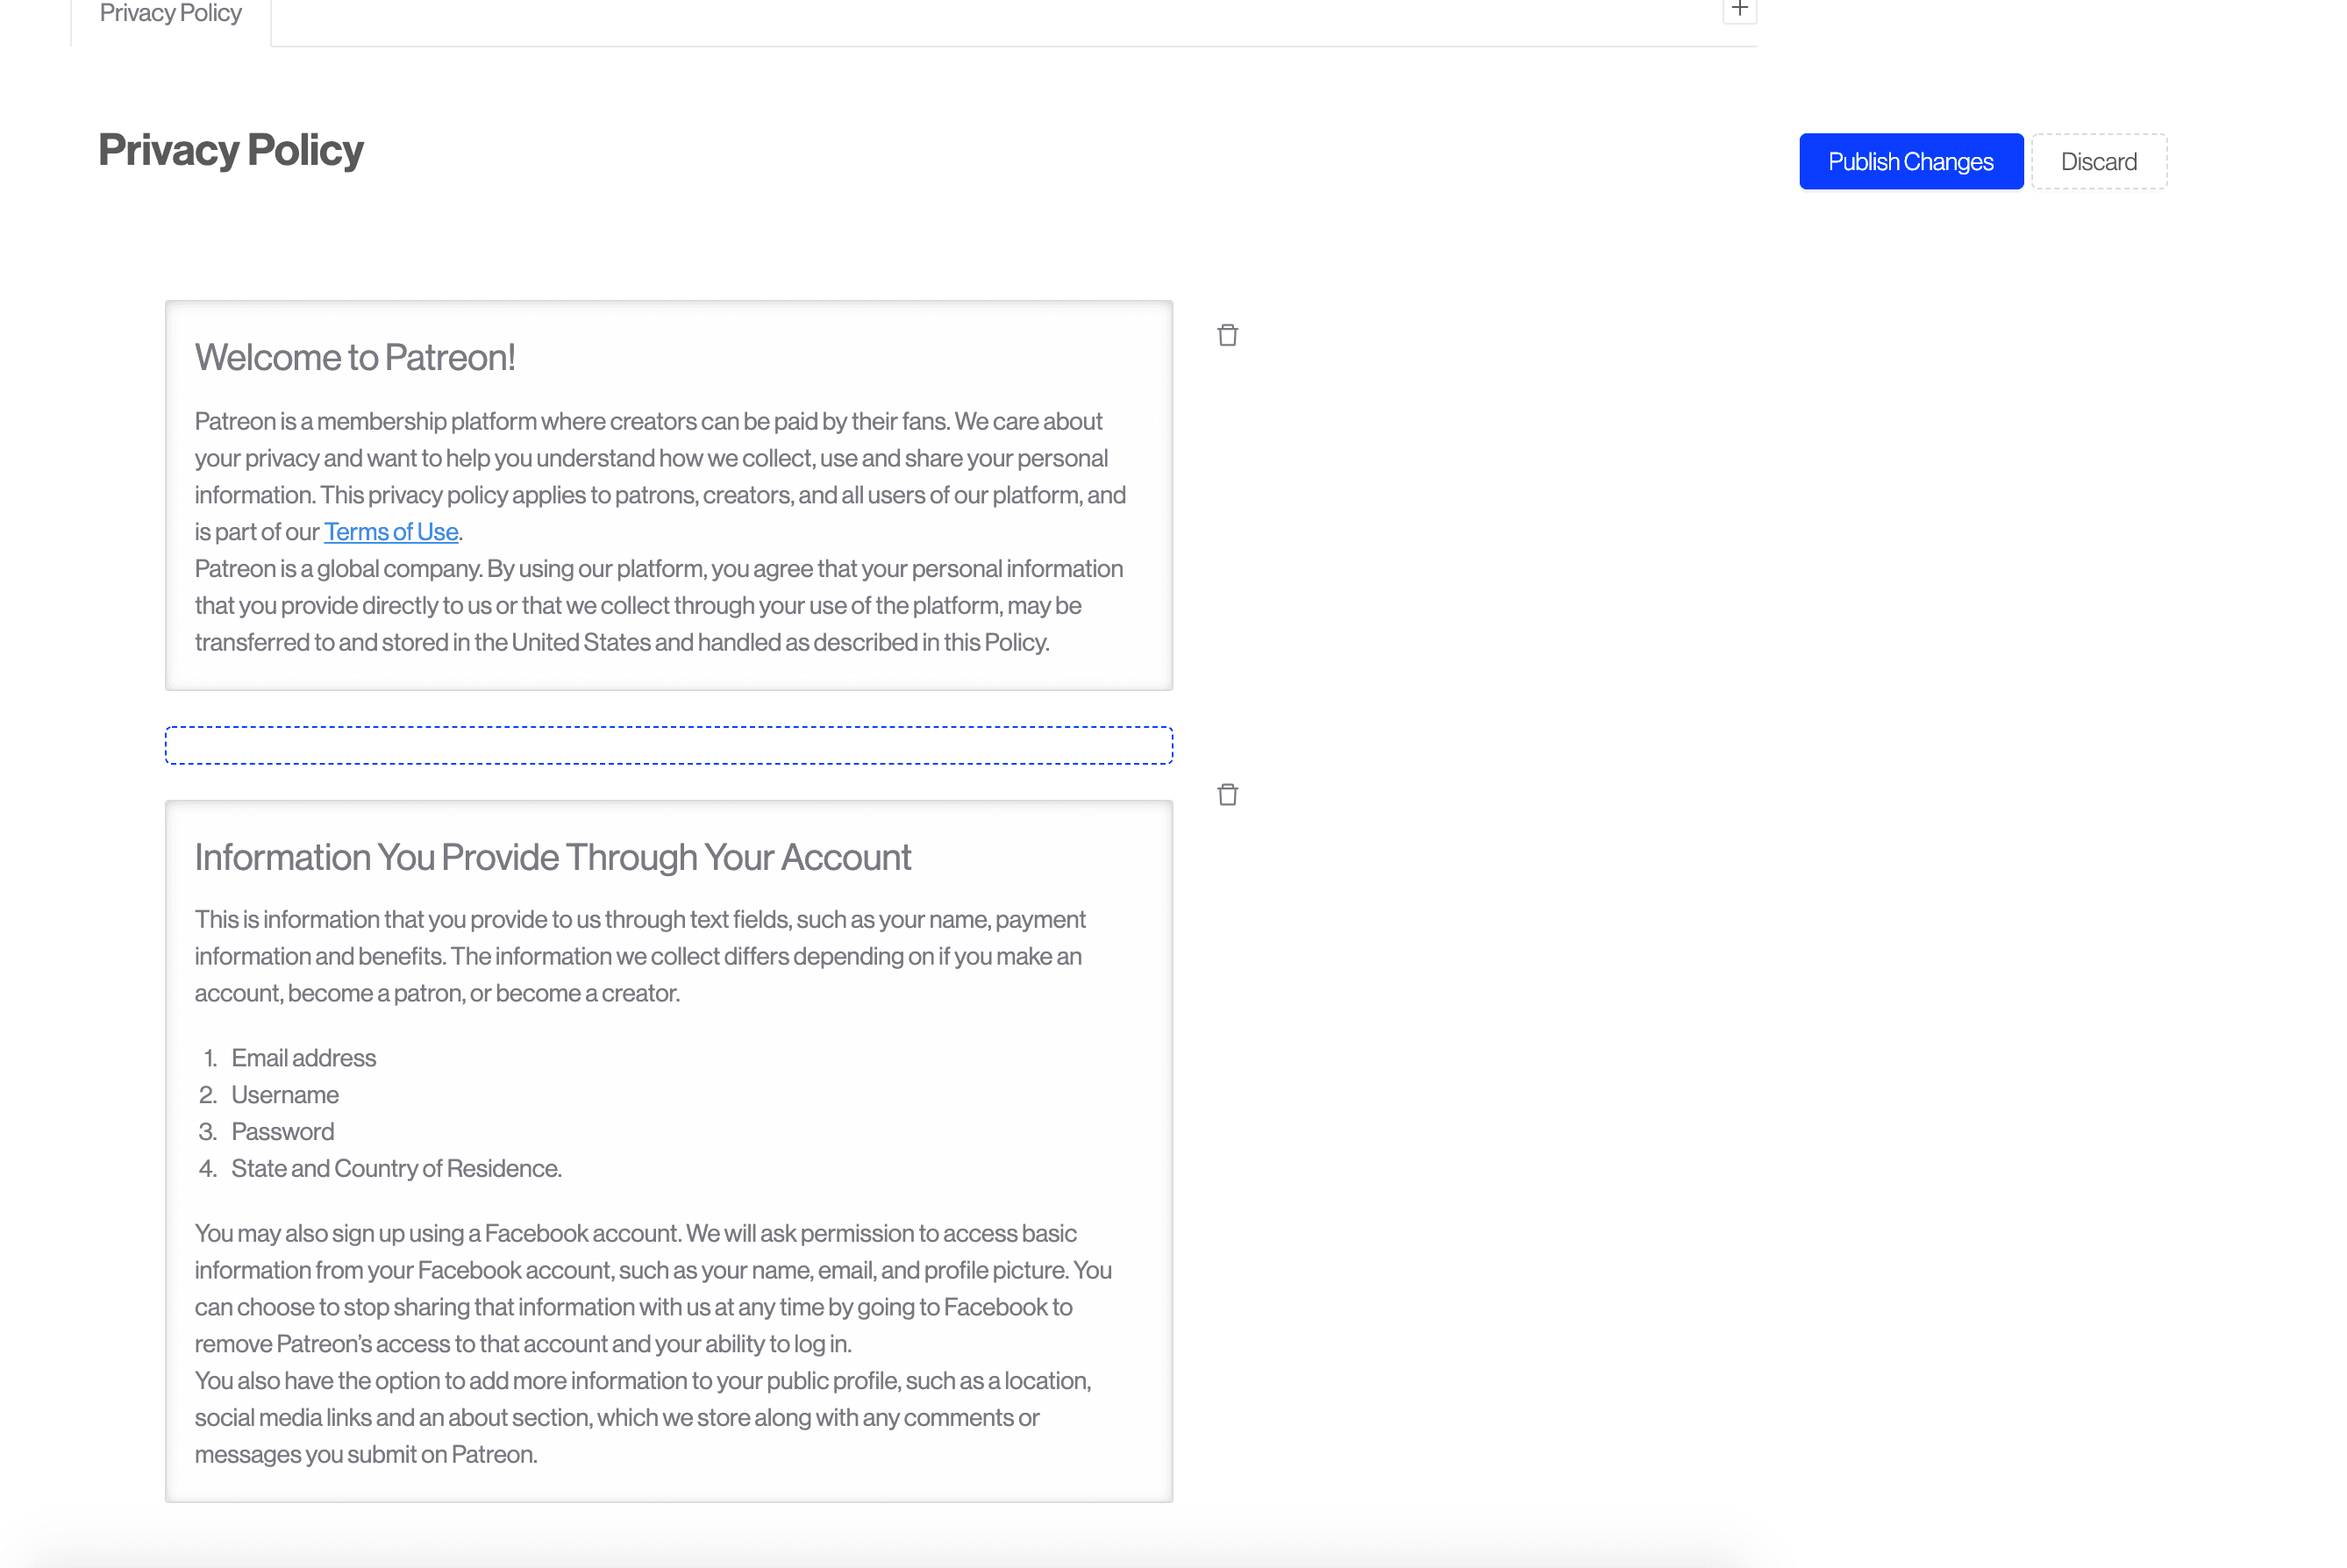
Task: Click paragraph starting 'You also have the option'
Action: tap(640, 1418)
